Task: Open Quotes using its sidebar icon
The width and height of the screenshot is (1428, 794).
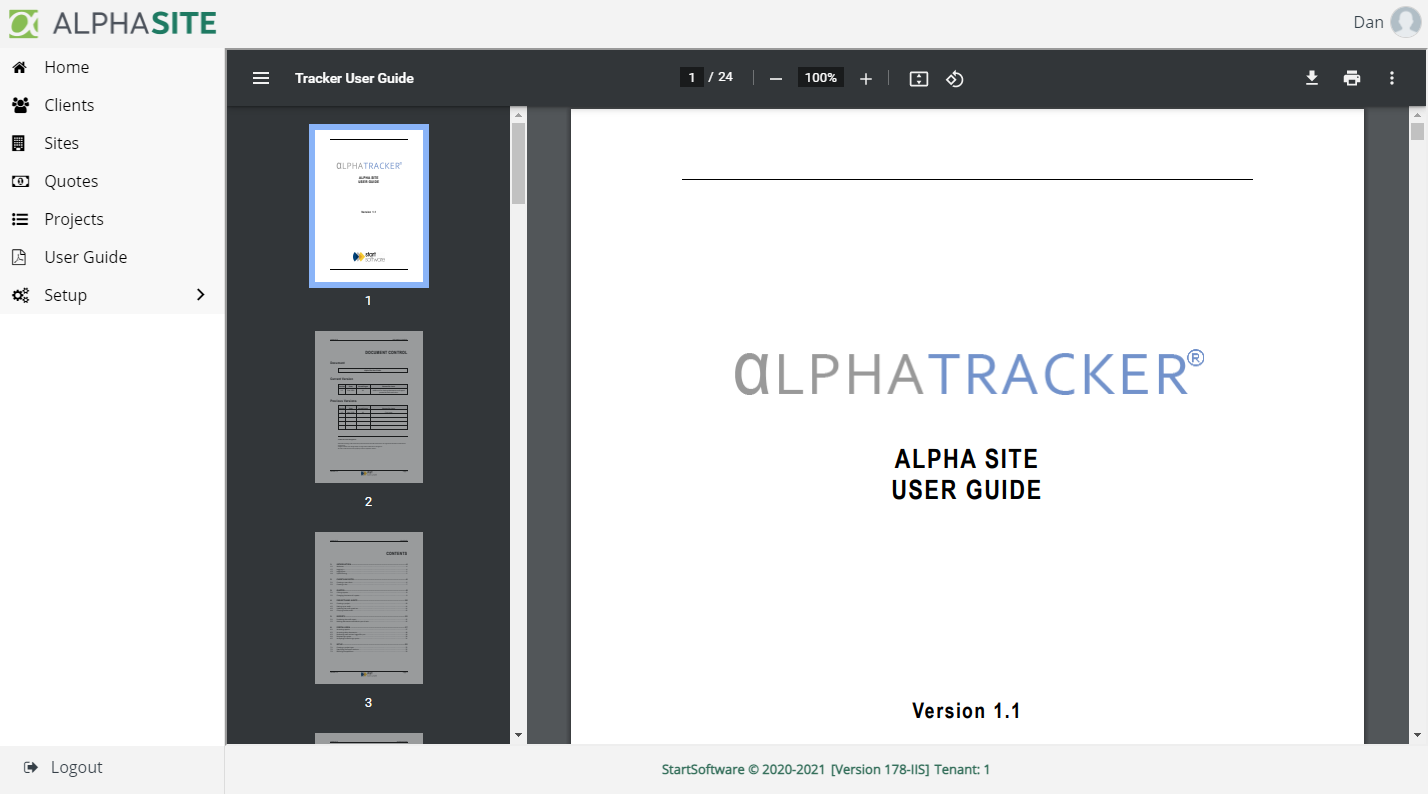Action: pos(20,180)
